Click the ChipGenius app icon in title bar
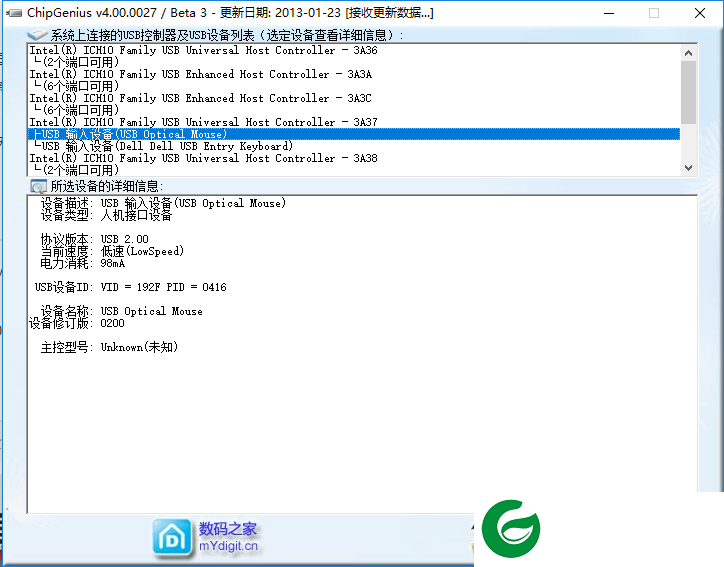The width and height of the screenshot is (724, 567). (x=13, y=13)
